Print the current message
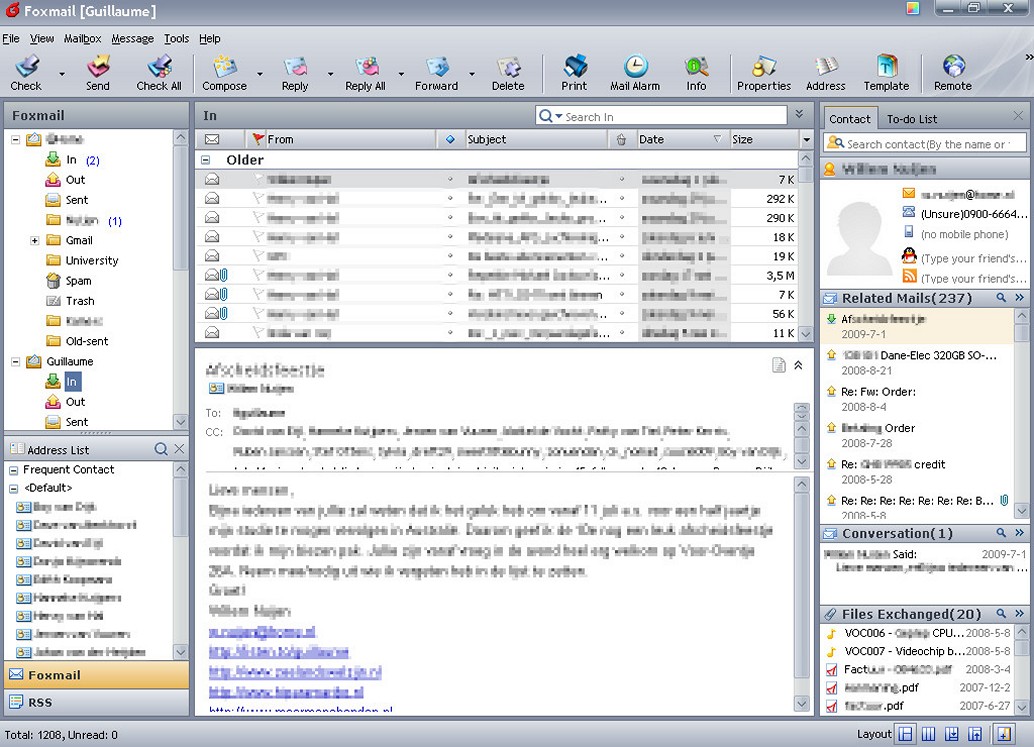Viewport: 1034px width, 747px height. pyautogui.click(x=574, y=73)
